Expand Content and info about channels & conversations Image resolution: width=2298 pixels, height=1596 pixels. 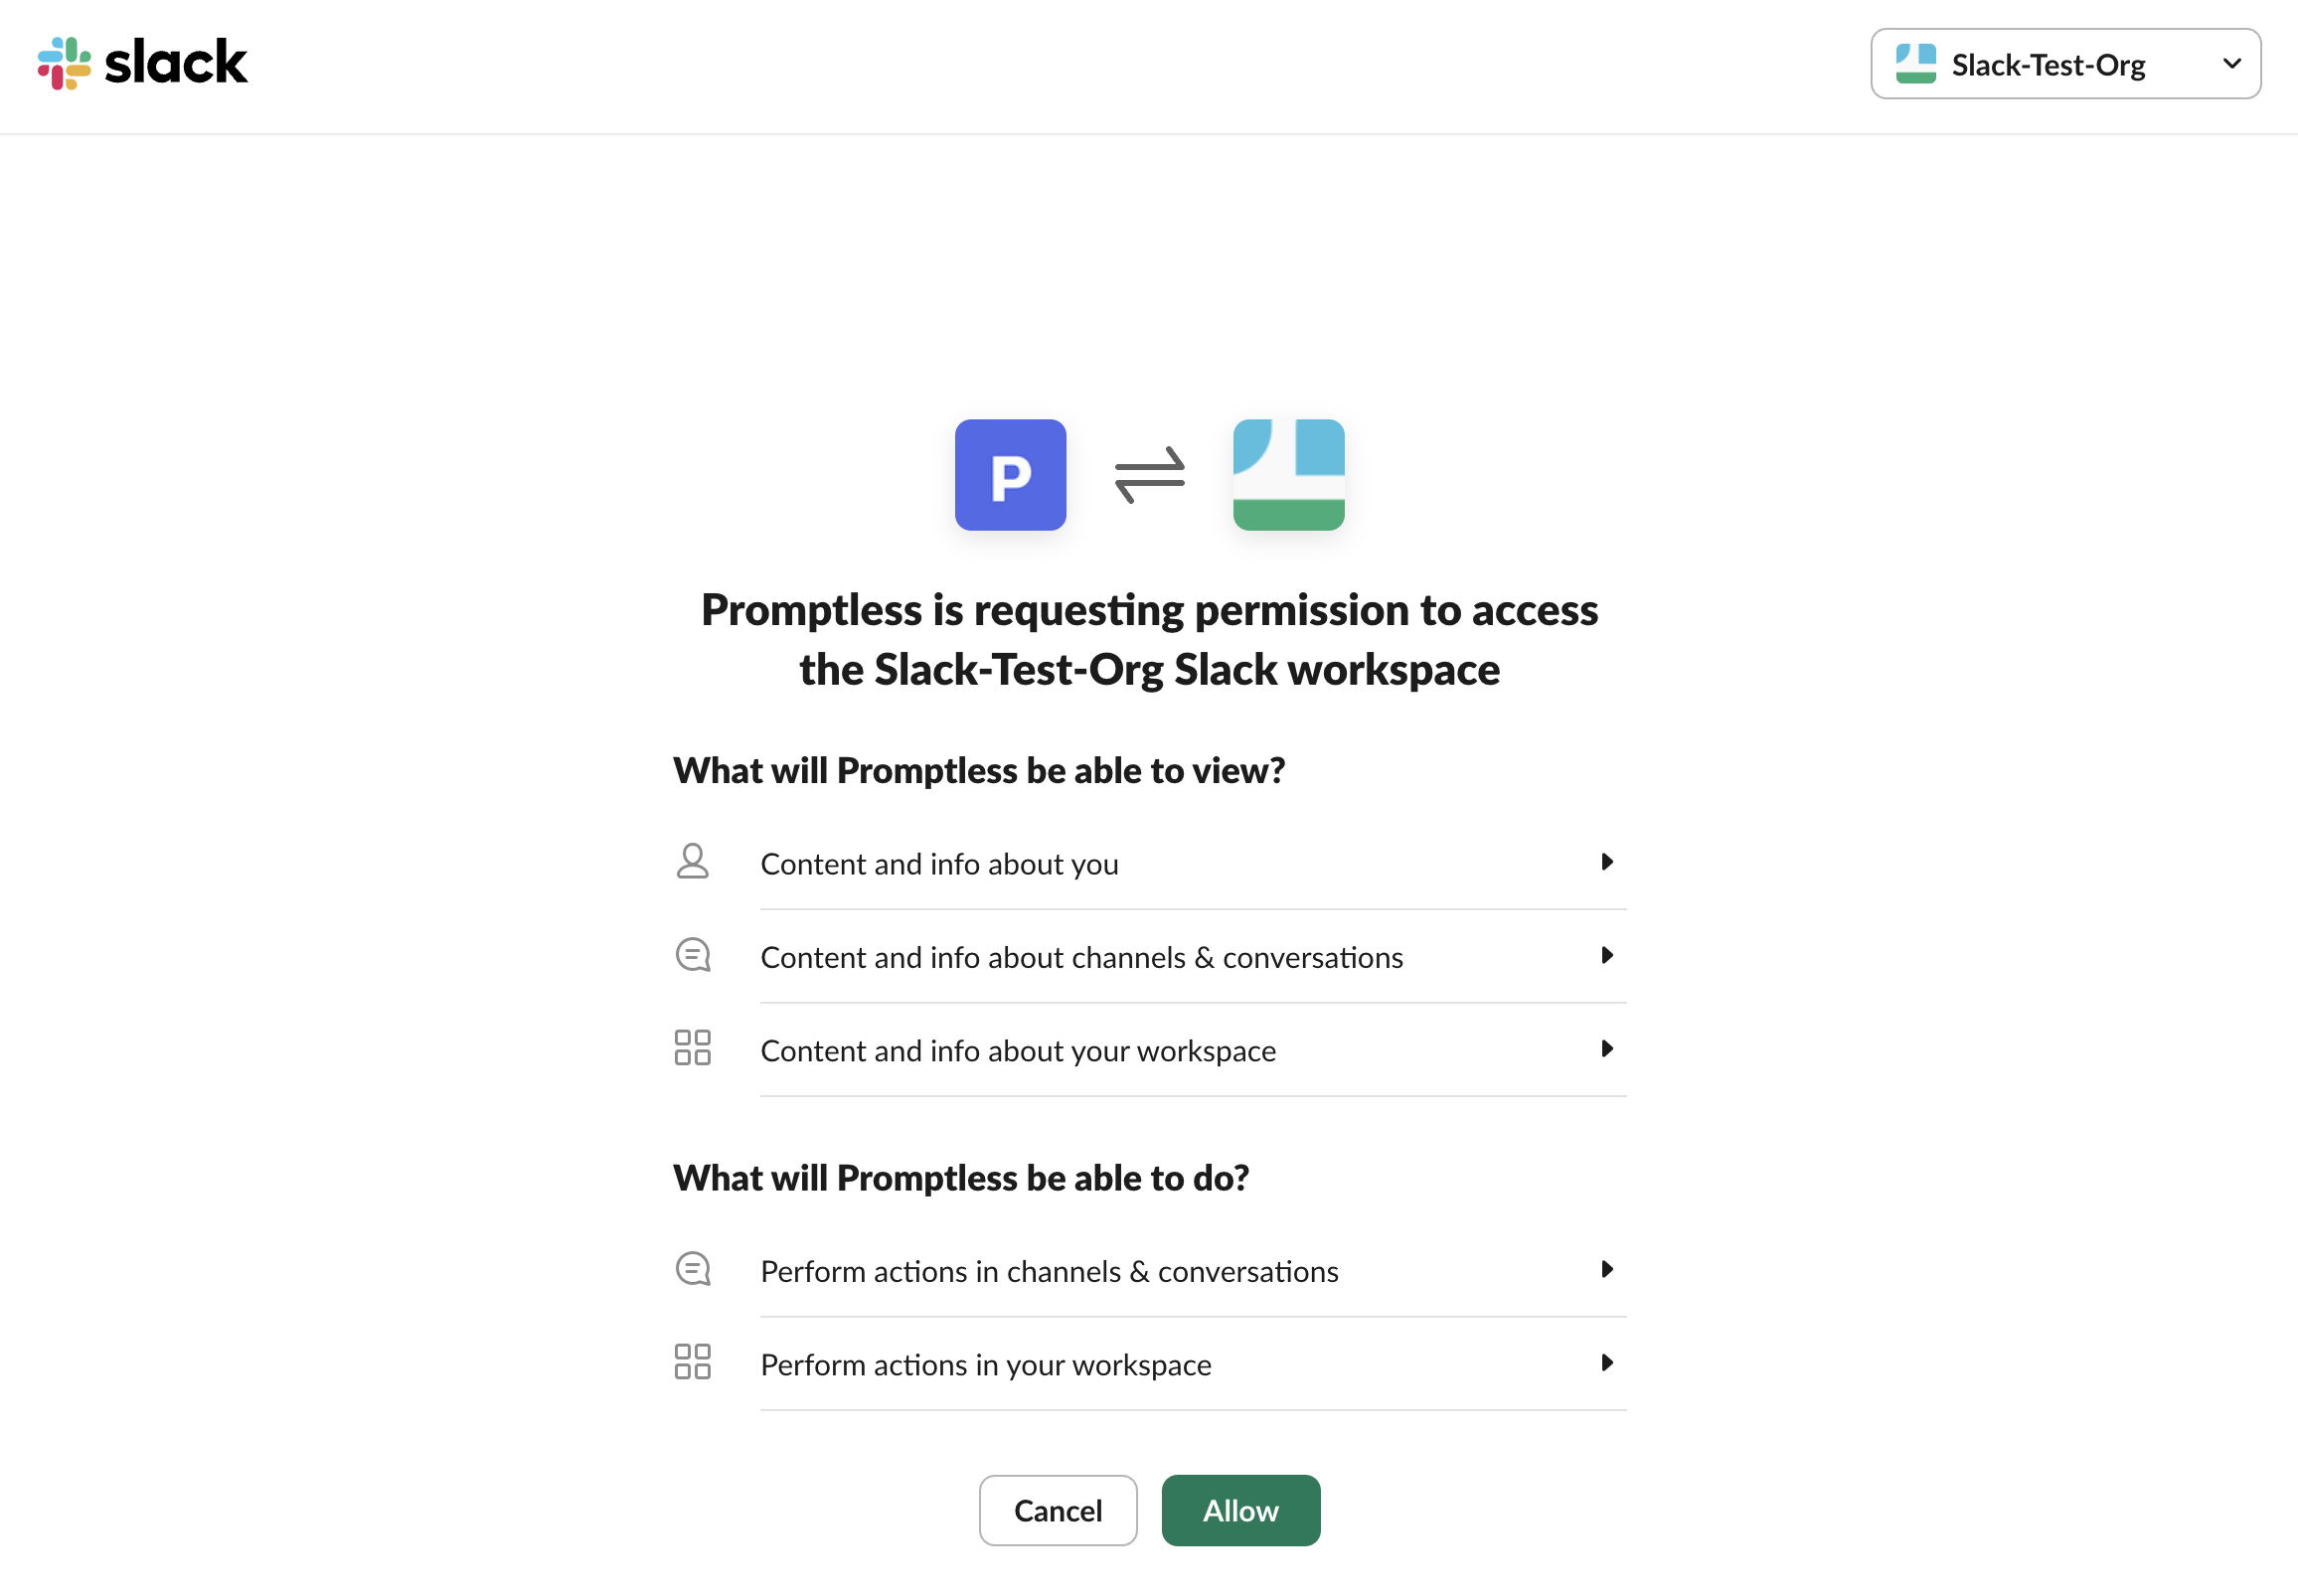[1606, 955]
